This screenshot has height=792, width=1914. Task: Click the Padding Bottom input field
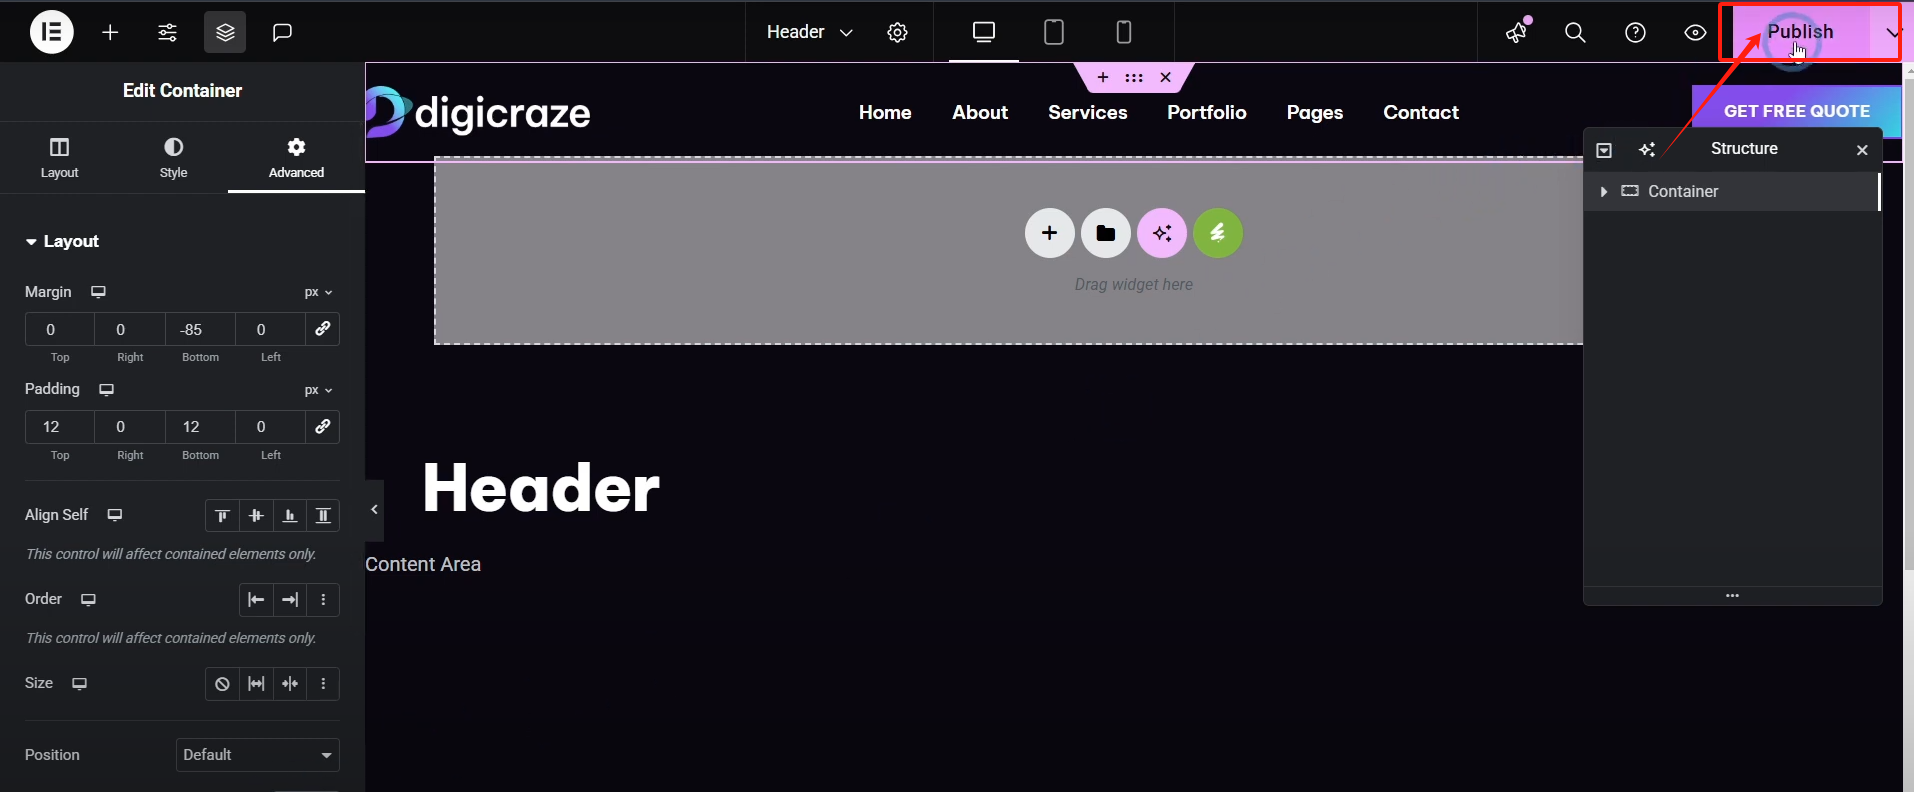200,427
